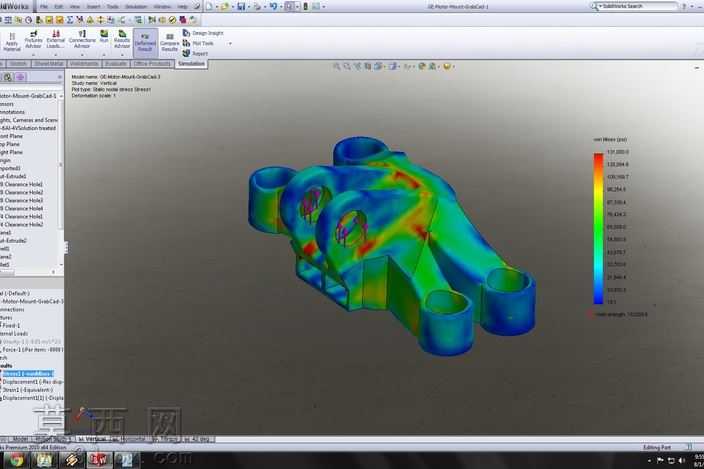Select the highlighted Stress1 von Mises result

coord(28,373)
